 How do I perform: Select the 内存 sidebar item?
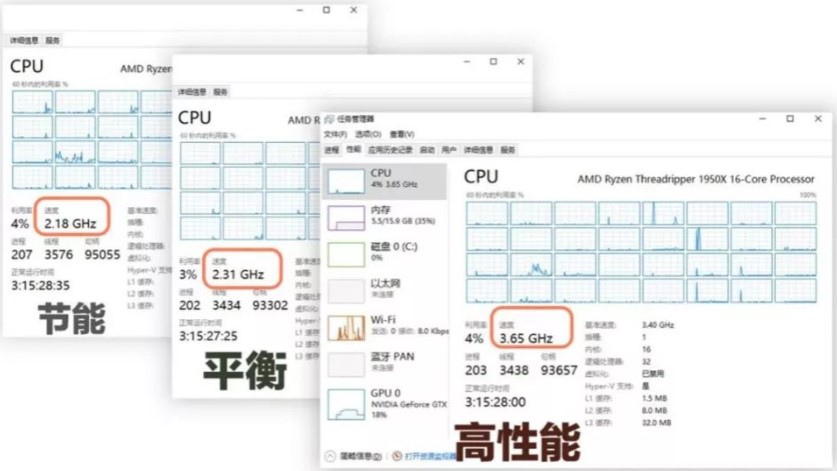click(384, 218)
